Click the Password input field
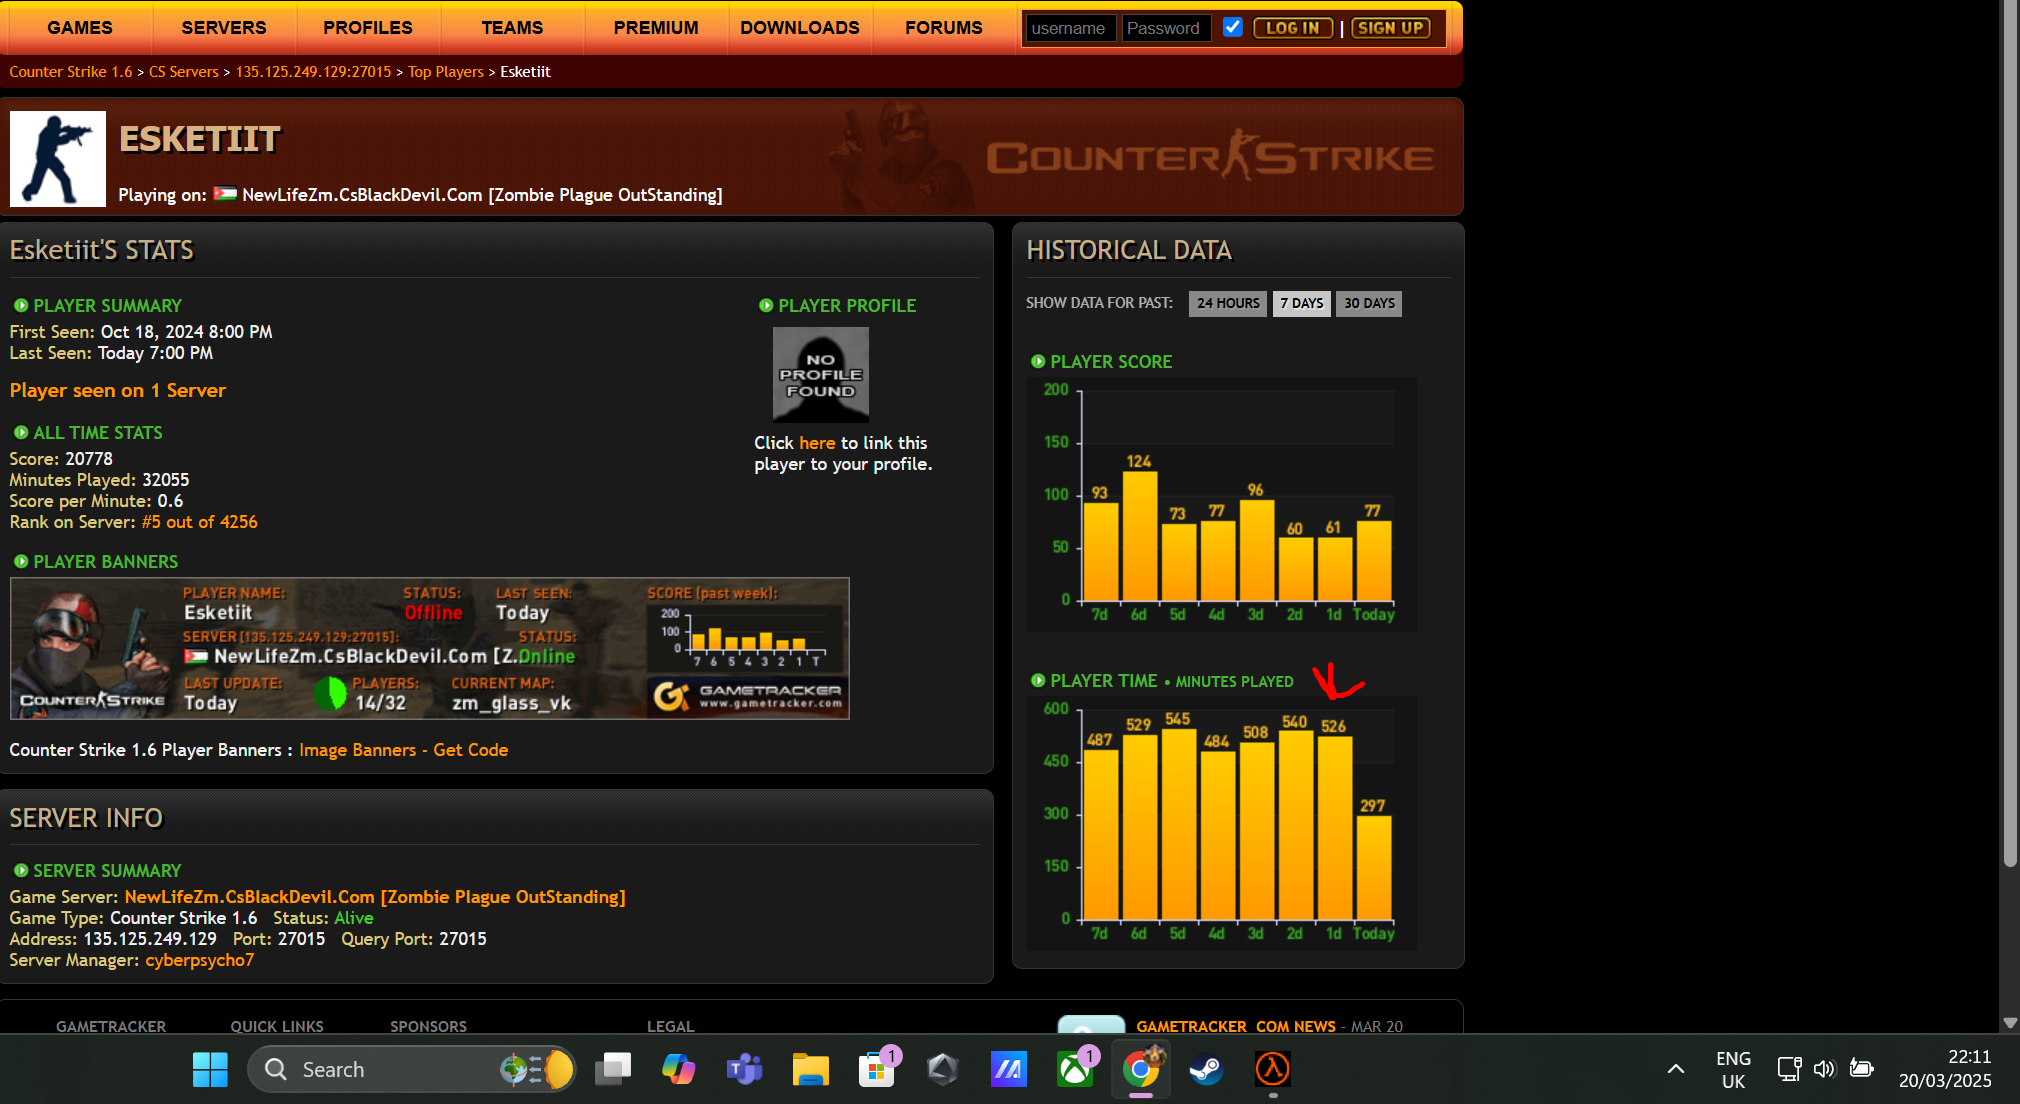This screenshot has height=1104, width=2020. pos(1166,28)
